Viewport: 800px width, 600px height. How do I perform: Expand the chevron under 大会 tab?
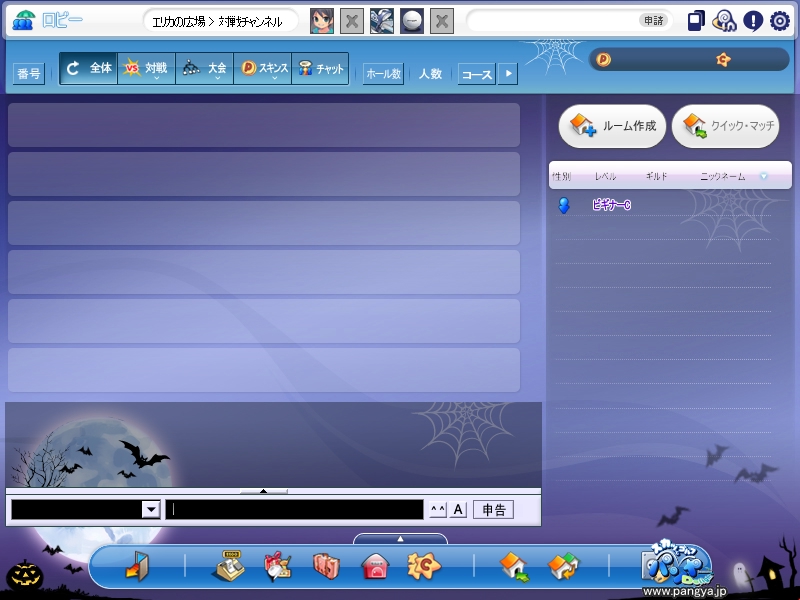pyautogui.click(x=218, y=78)
